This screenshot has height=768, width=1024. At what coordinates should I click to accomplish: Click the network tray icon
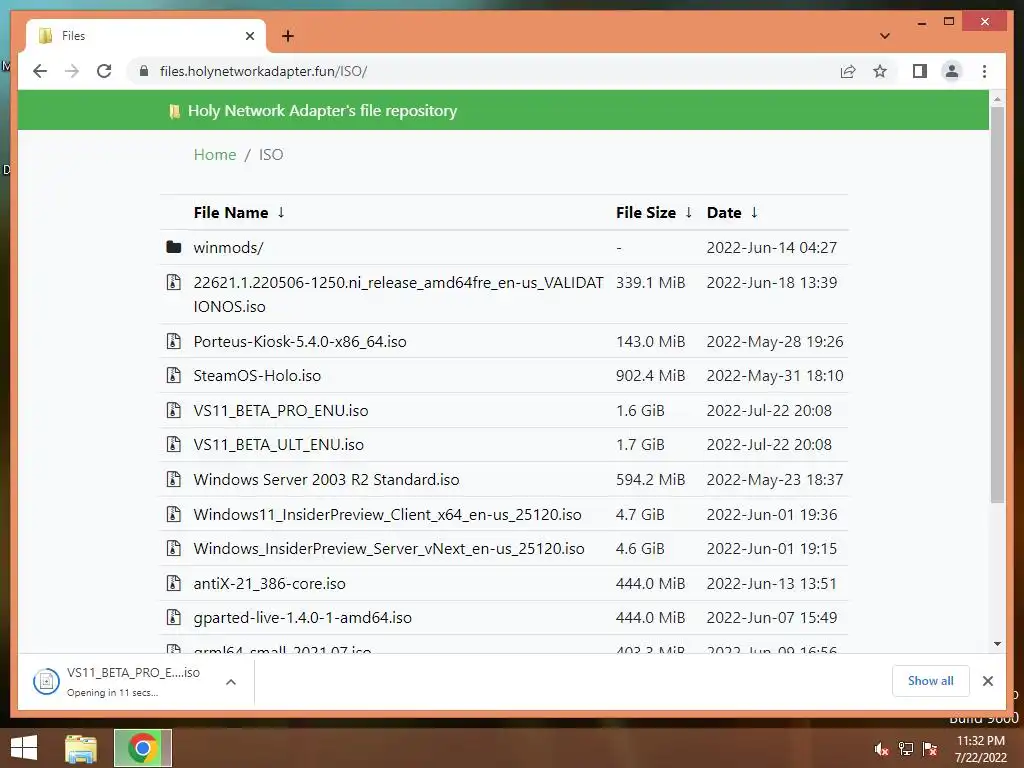(906, 749)
